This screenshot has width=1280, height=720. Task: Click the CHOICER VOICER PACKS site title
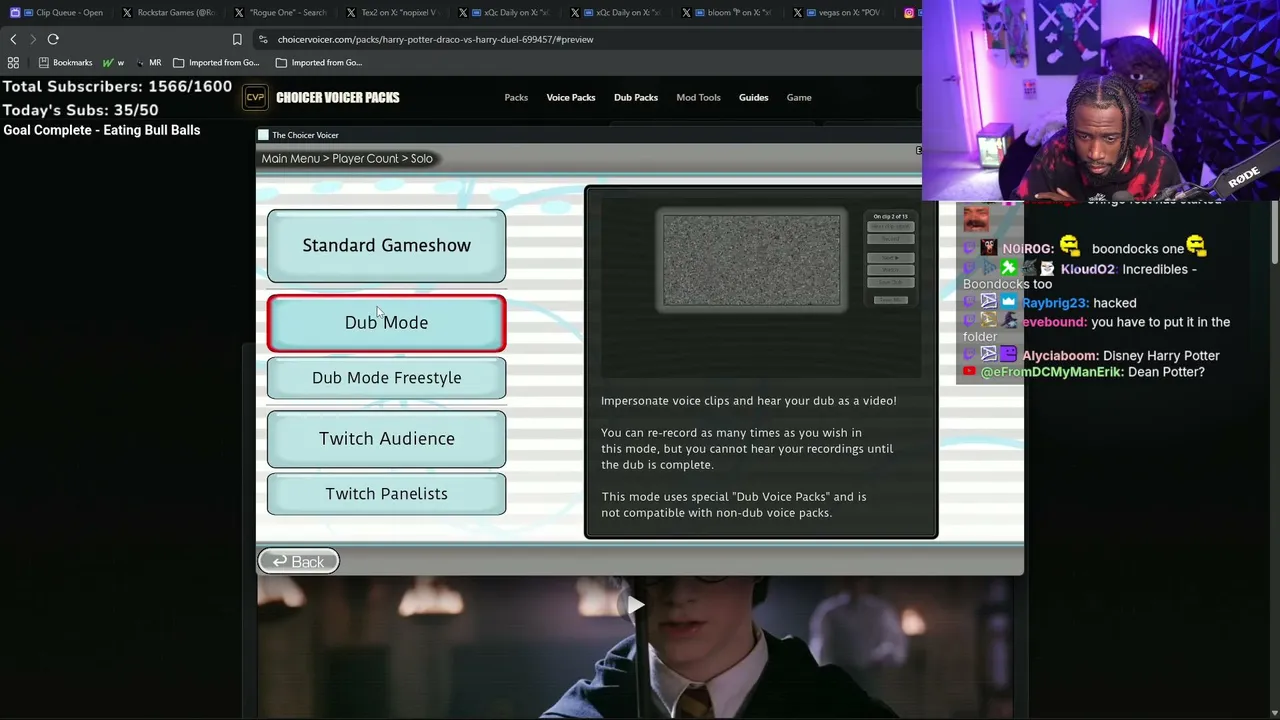pyautogui.click(x=338, y=97)
